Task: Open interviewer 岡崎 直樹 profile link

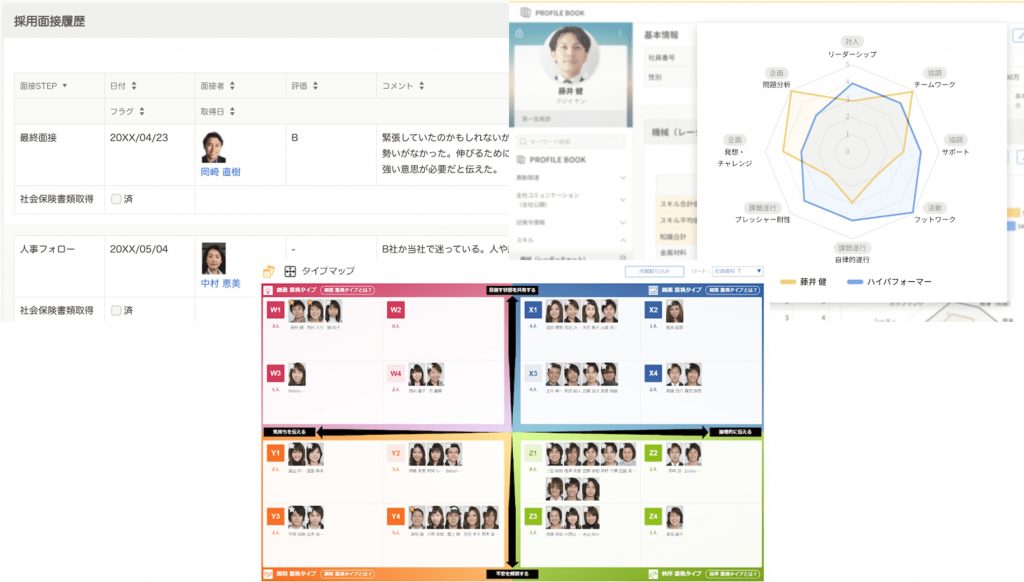Action: (x=220, y=172)
